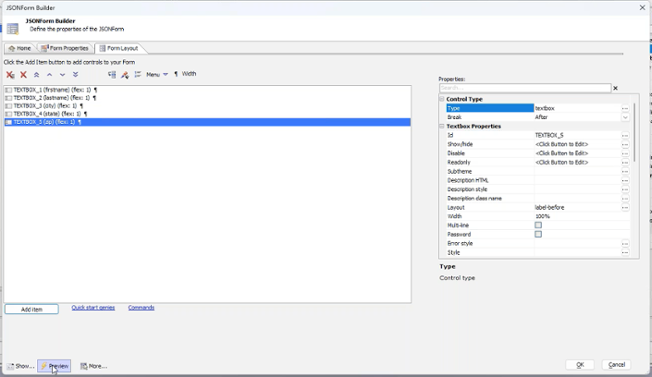This screenshot has width=652, height=377.
Task: Click the properties grid vertical scrollbar
Action: pos(634,133)
